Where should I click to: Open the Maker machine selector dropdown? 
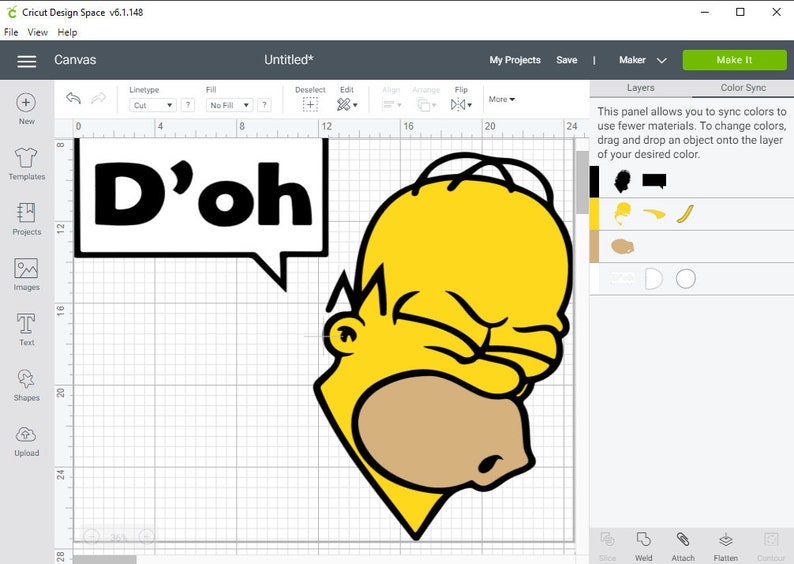642,60
